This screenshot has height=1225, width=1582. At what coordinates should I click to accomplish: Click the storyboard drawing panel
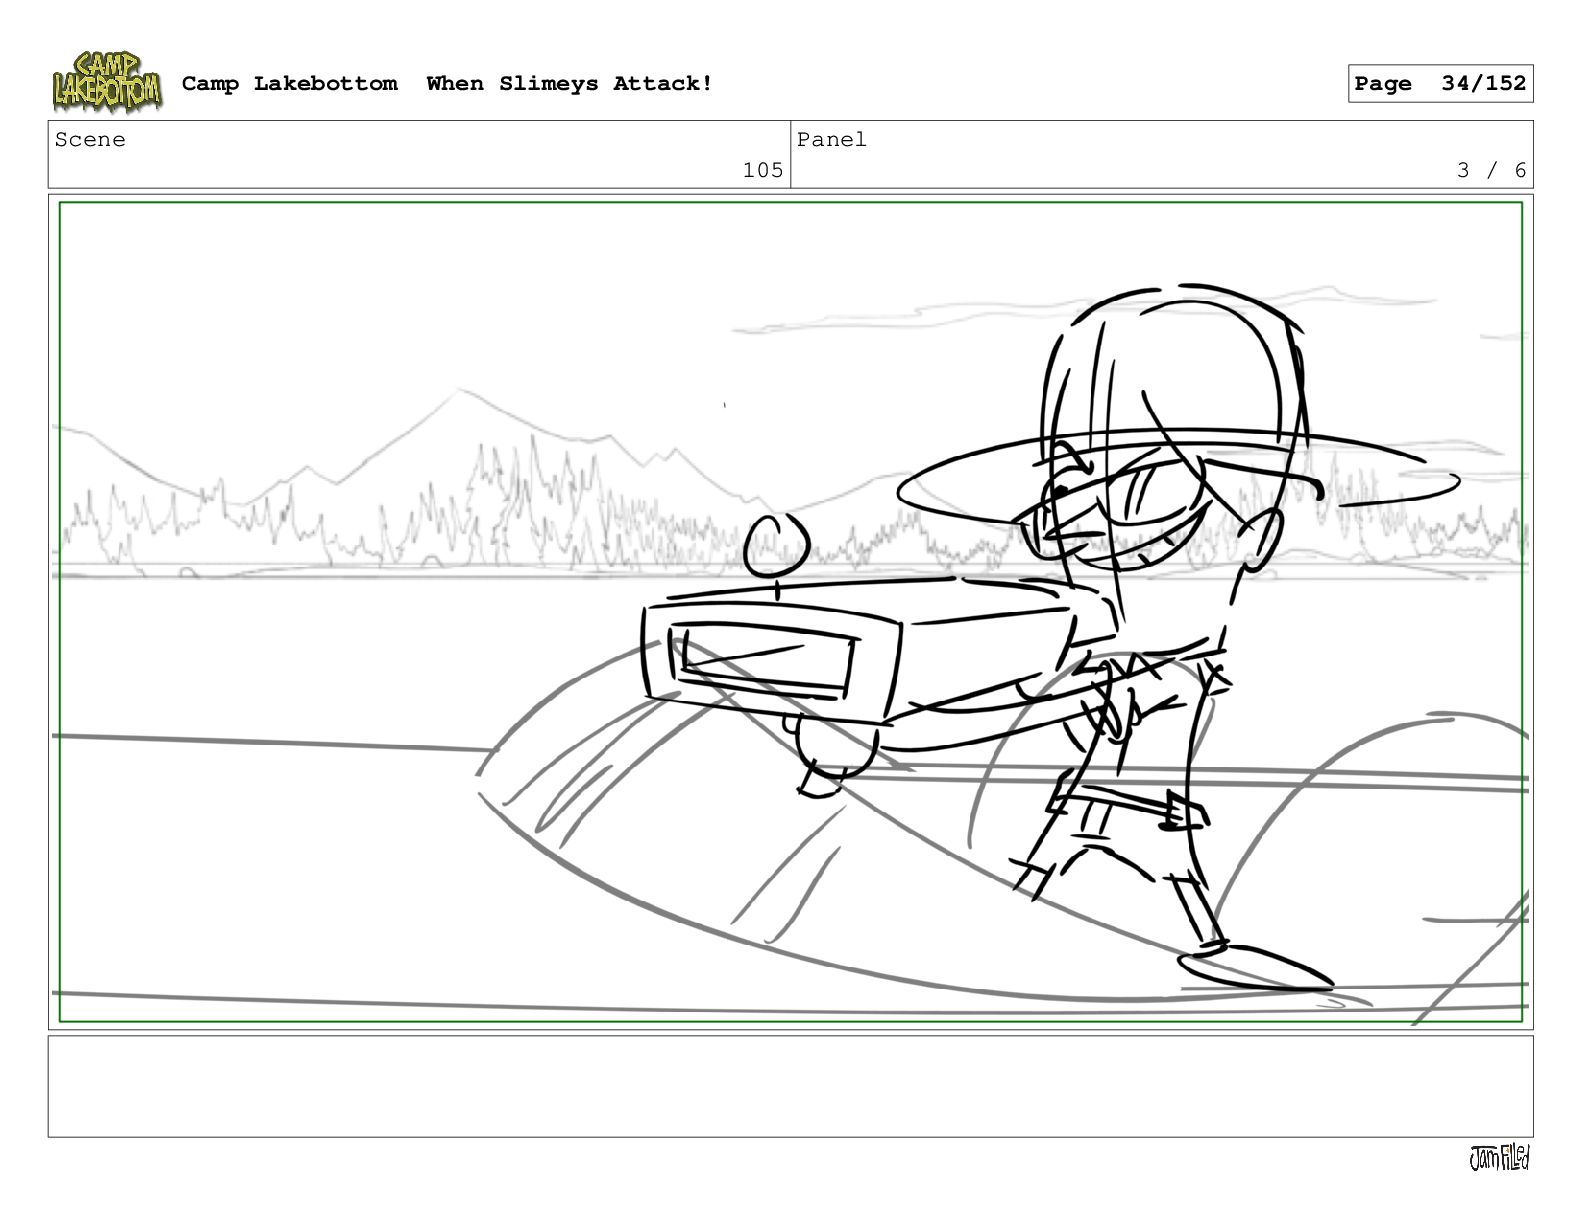(x=791, y=612)
